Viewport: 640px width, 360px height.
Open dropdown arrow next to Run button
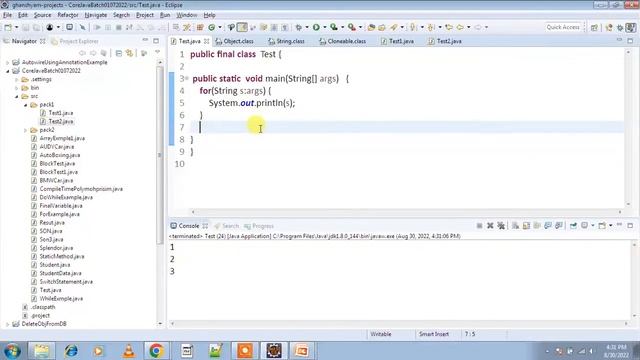(x=325, y=27)
